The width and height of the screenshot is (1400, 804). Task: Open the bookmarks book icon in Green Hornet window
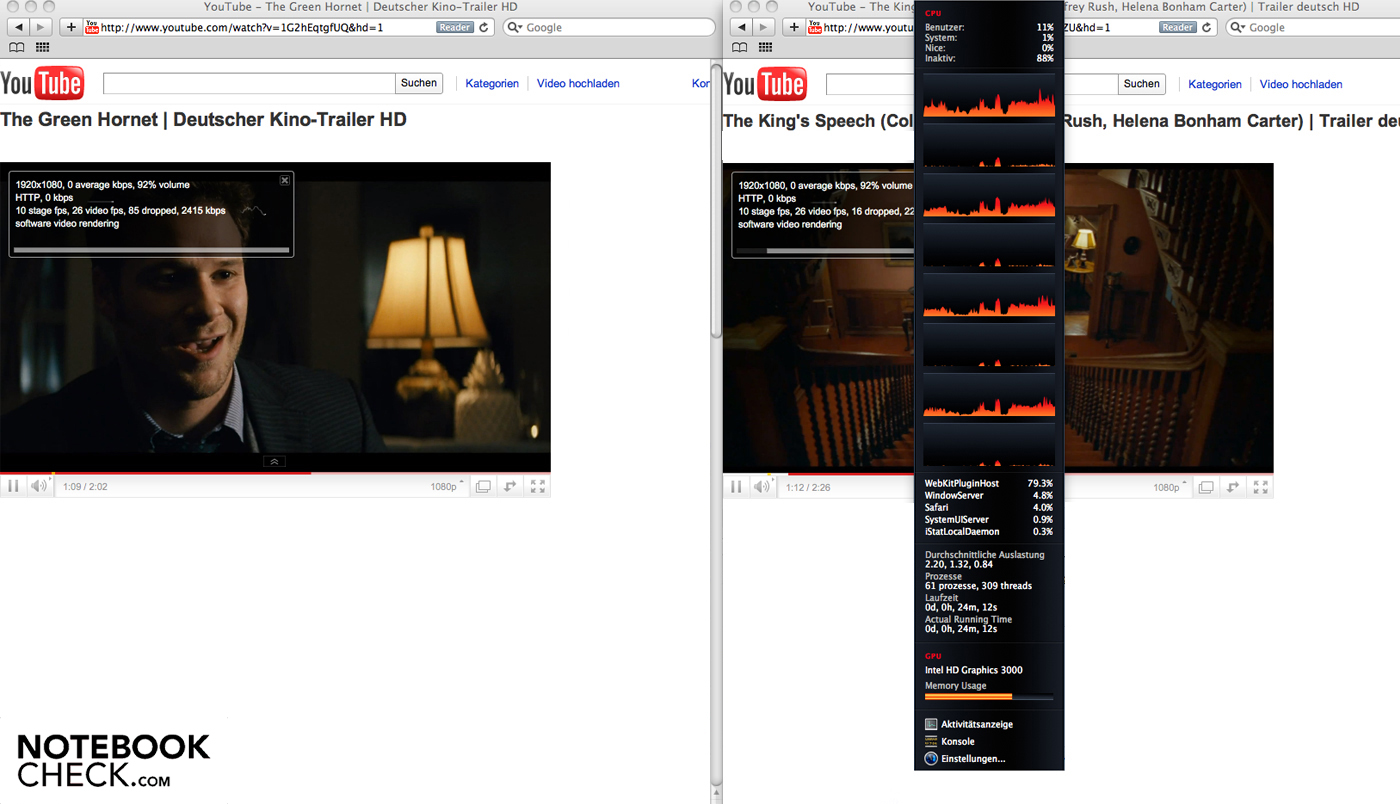tap(17, 47)
